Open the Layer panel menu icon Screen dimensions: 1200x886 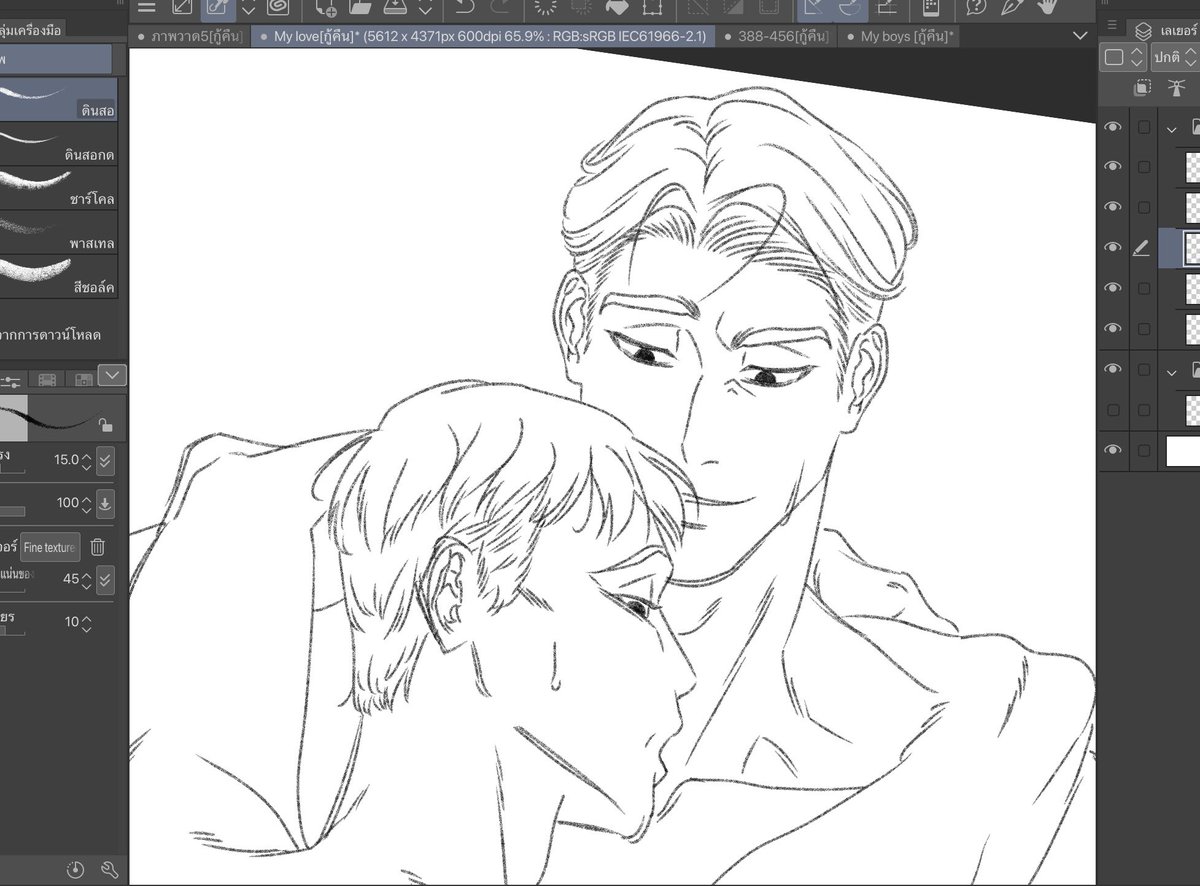1112,25
